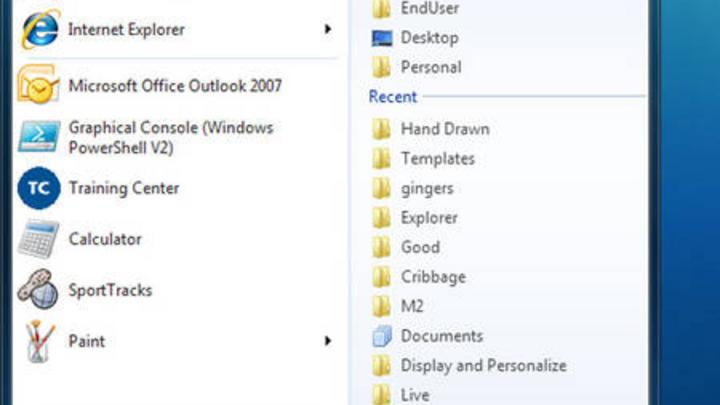Open the gingers folder
This screenshot has width=720, height=405.
click(426, 188)
